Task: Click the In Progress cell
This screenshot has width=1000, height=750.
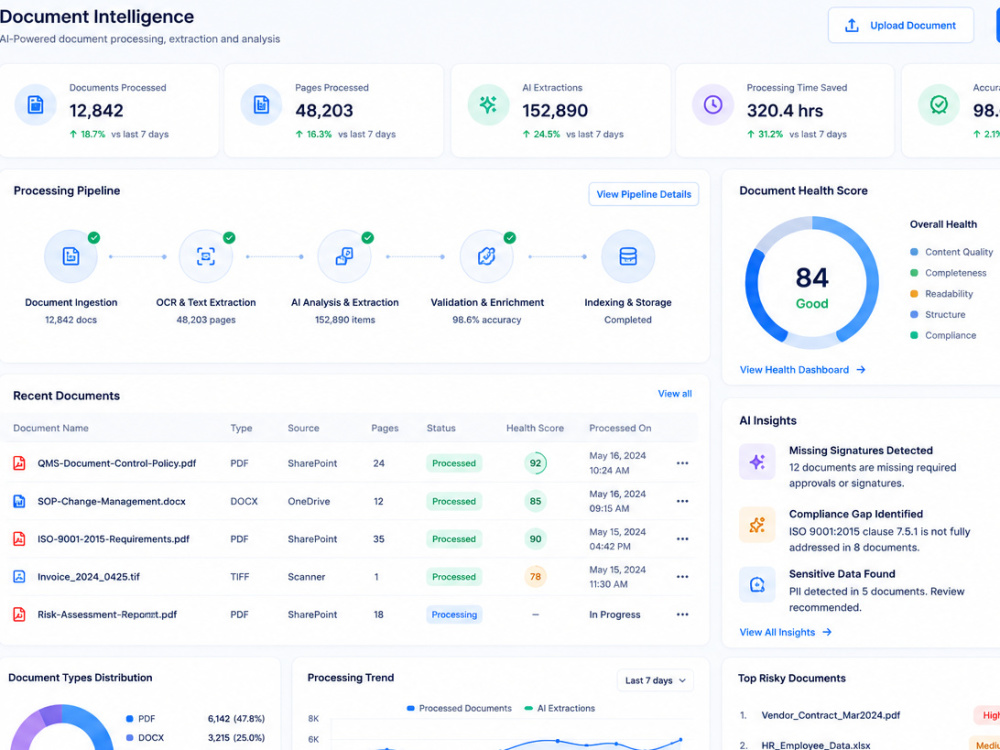Action: coord(615,615)
